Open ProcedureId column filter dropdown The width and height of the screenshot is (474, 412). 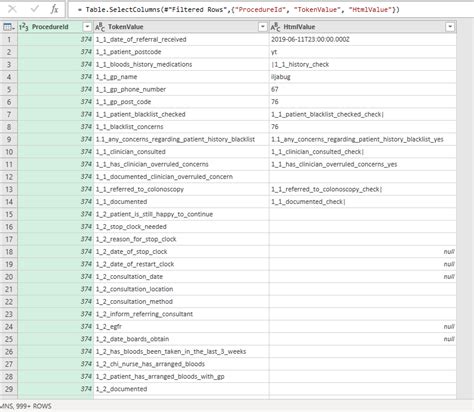[87, 27]
